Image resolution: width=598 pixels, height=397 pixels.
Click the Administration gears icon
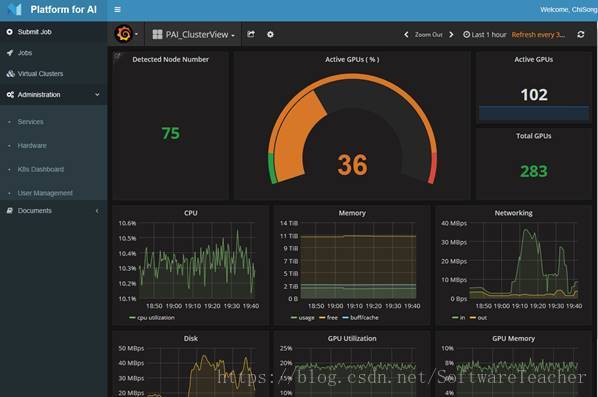10,95
